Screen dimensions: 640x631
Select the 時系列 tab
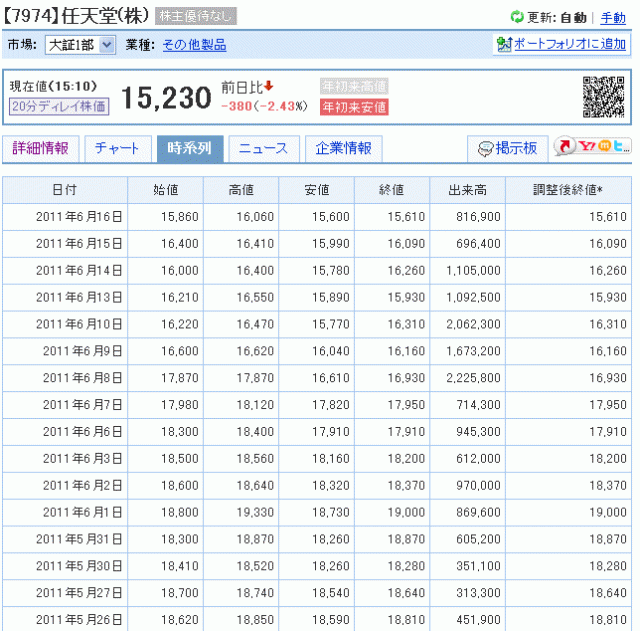click(190, 149)
